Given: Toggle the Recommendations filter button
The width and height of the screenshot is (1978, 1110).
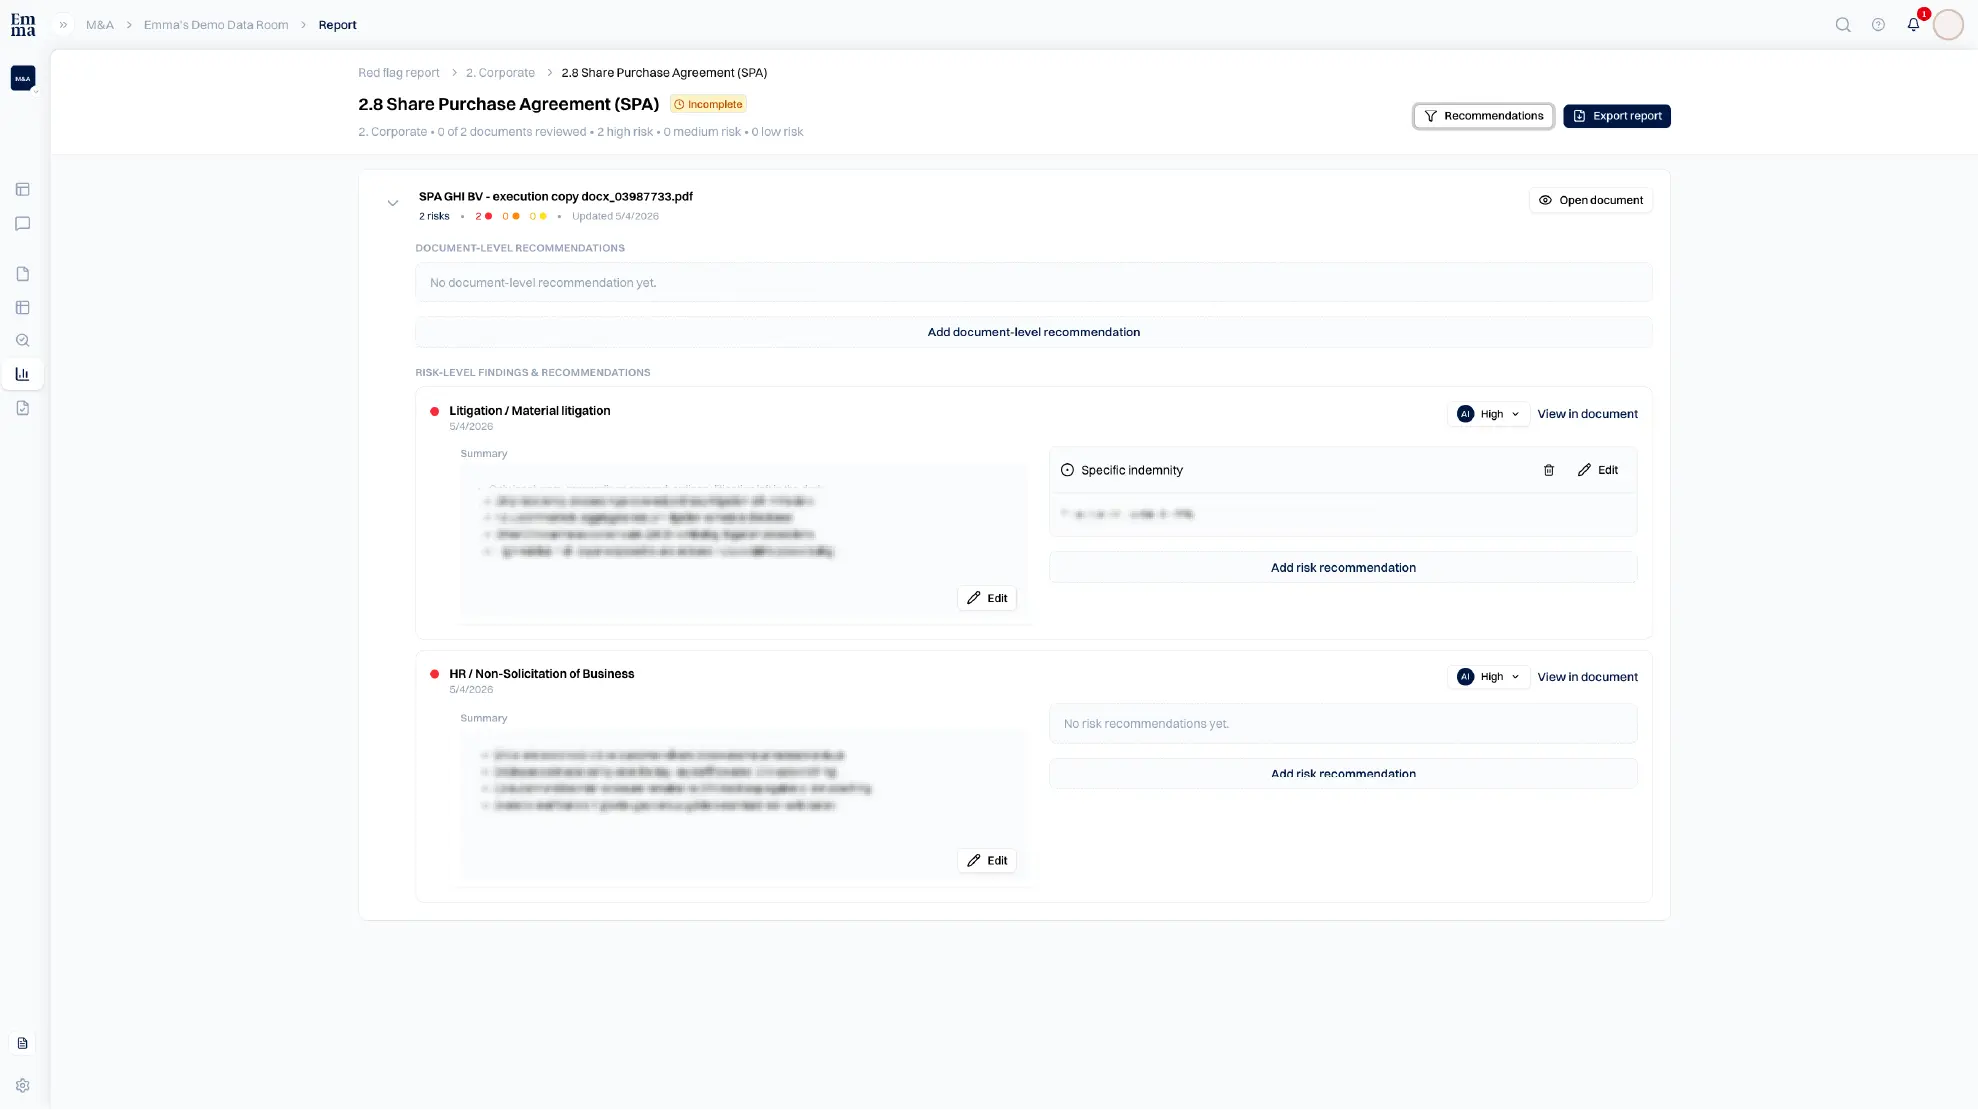Looking at the screenshot, I should click(1483, 116).
